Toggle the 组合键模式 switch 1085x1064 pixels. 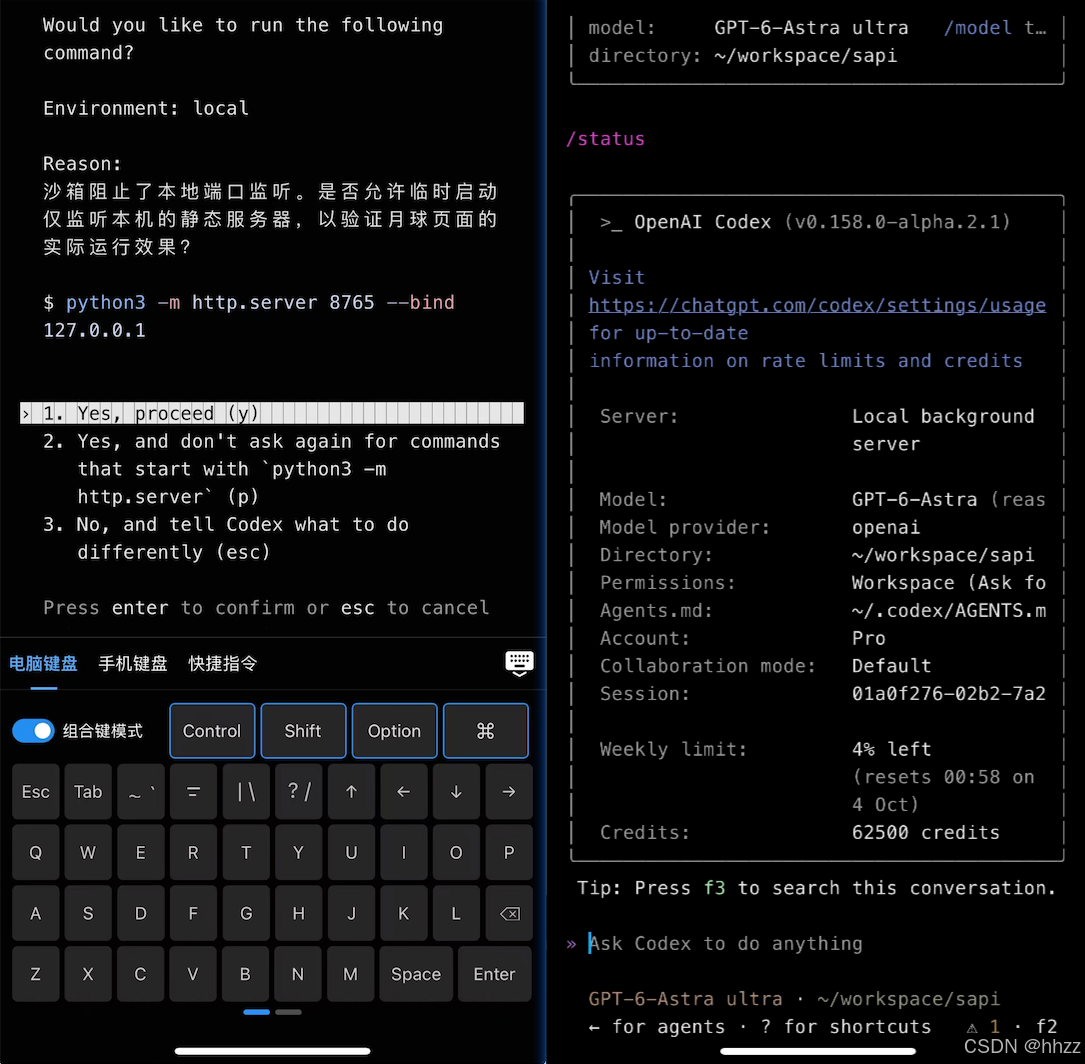pos(33,731)
